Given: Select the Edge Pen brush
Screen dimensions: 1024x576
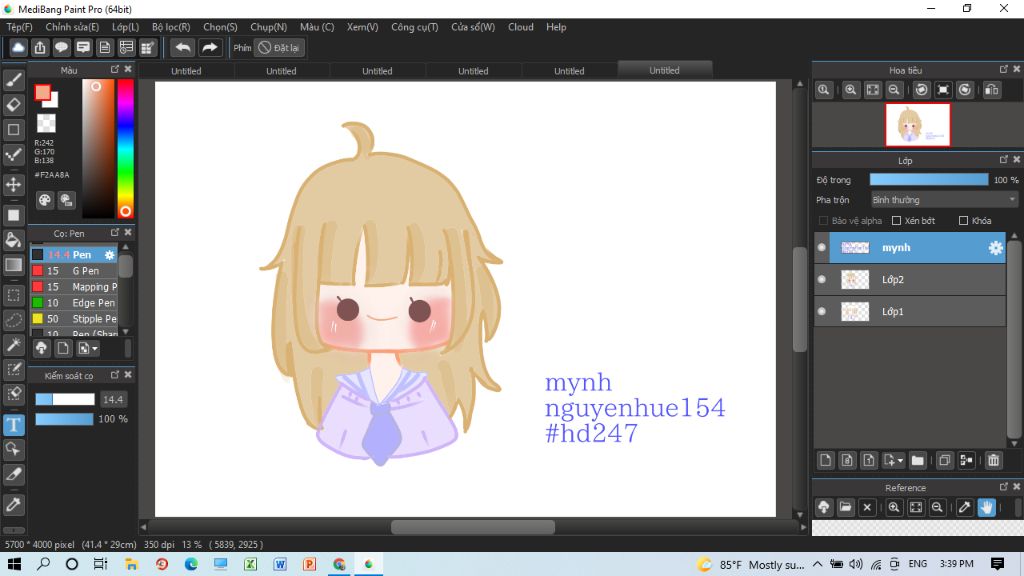Looking at the screenshot, I should tap(74, 302).
